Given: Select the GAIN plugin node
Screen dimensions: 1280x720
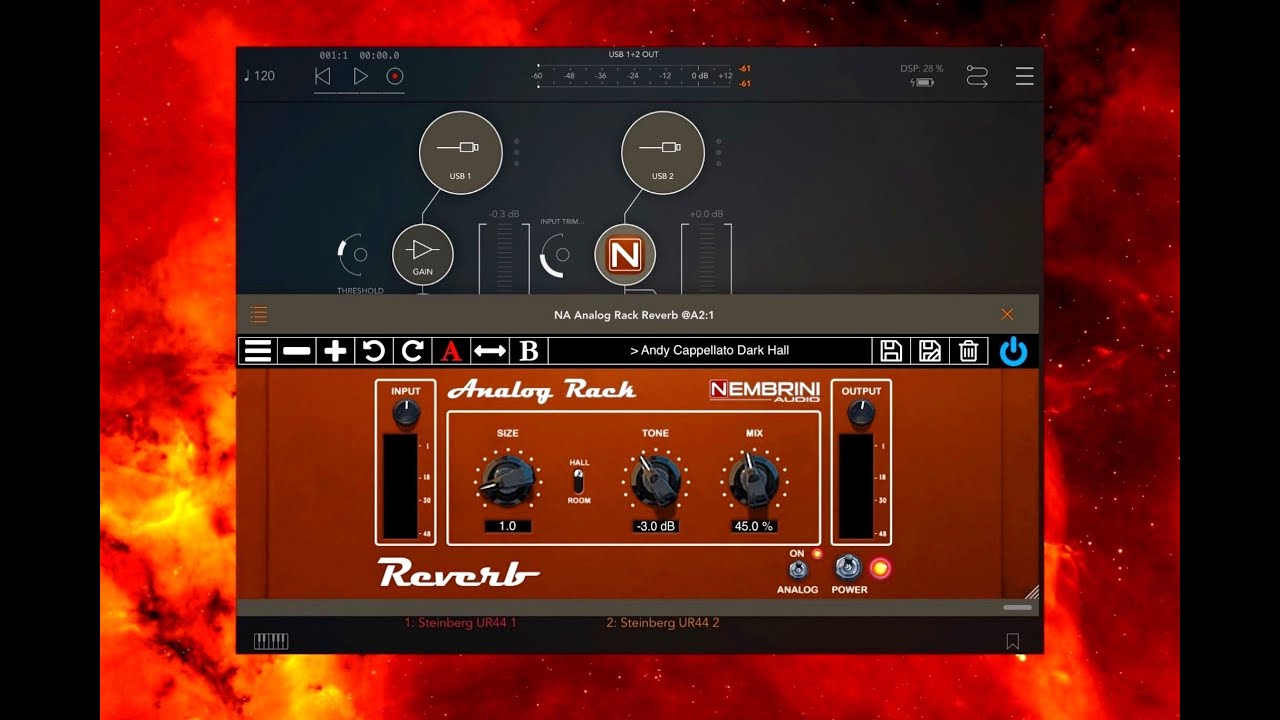Looking at the screenshot, I should [423, 254].
